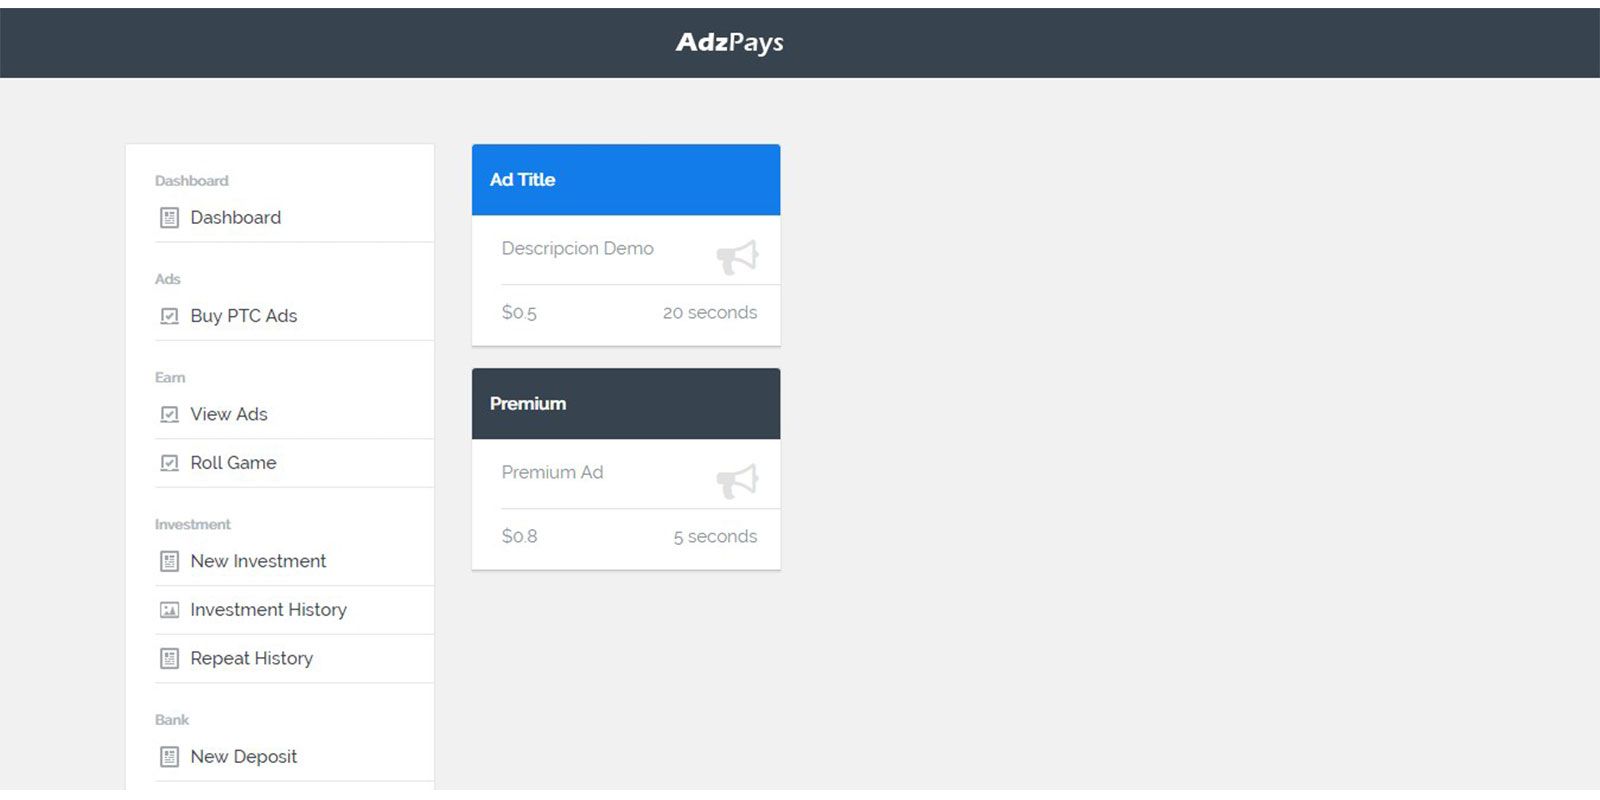1600x800 pixels.
Task: Click the View Ads checkmark icon
Action: click(169, 414)
